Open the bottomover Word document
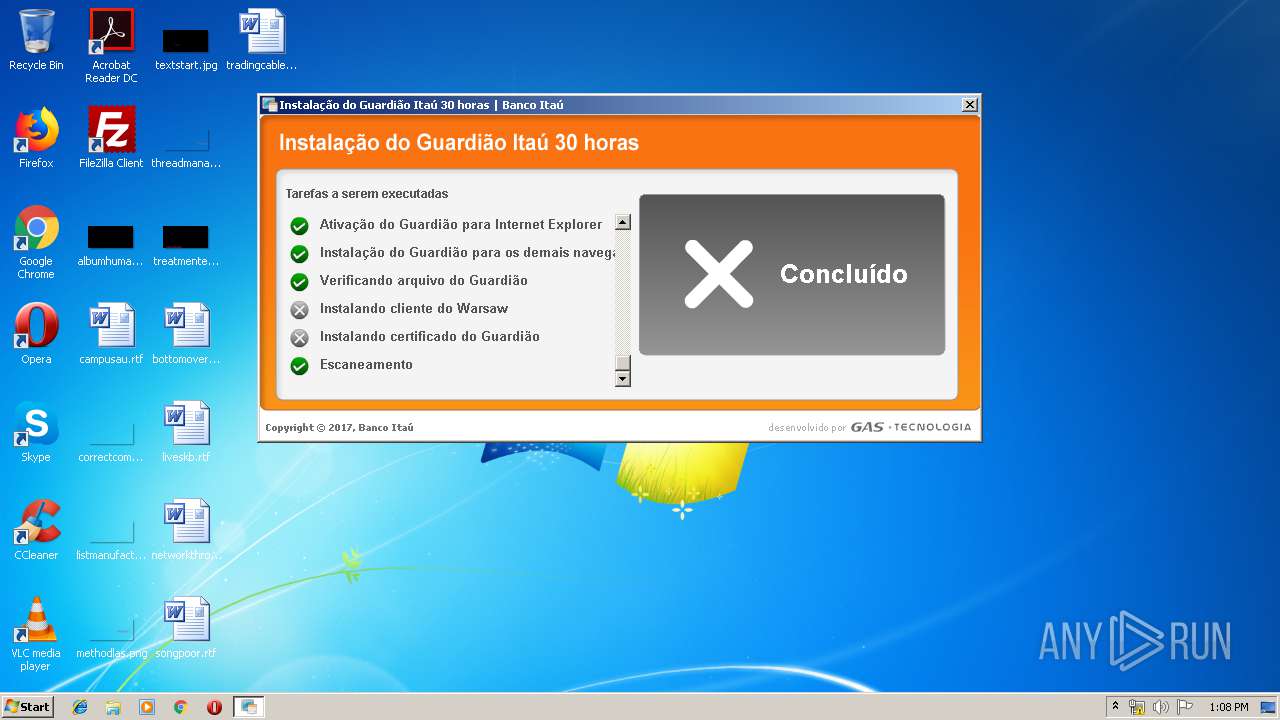The image size is (1280, 720). pyautogui.click(x=186, y=335)
